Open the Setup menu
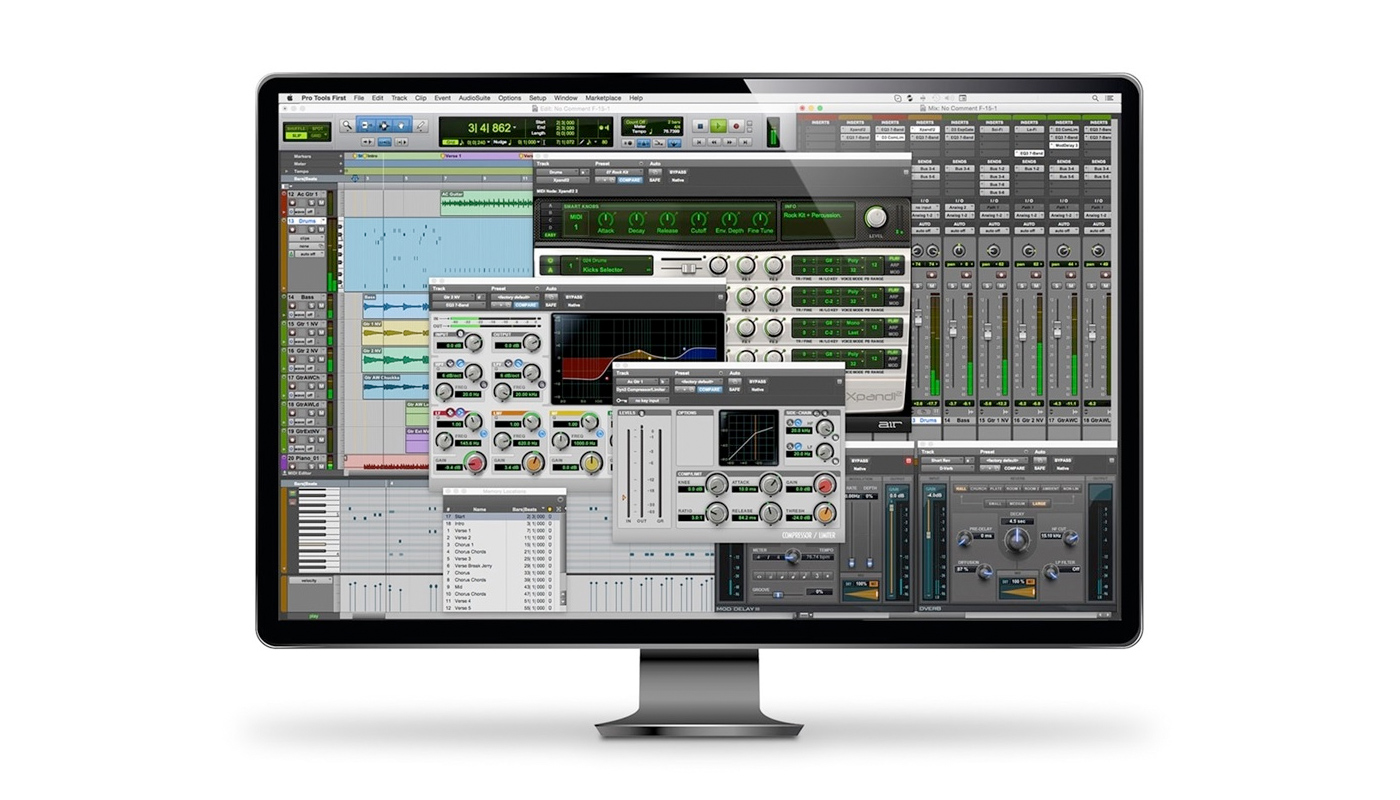This screenshot has width=1400, height=800. click(x=537, y=98)
